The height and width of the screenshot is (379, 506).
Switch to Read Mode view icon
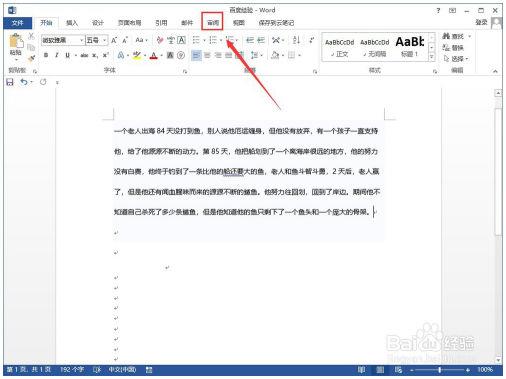click(361, 370)
